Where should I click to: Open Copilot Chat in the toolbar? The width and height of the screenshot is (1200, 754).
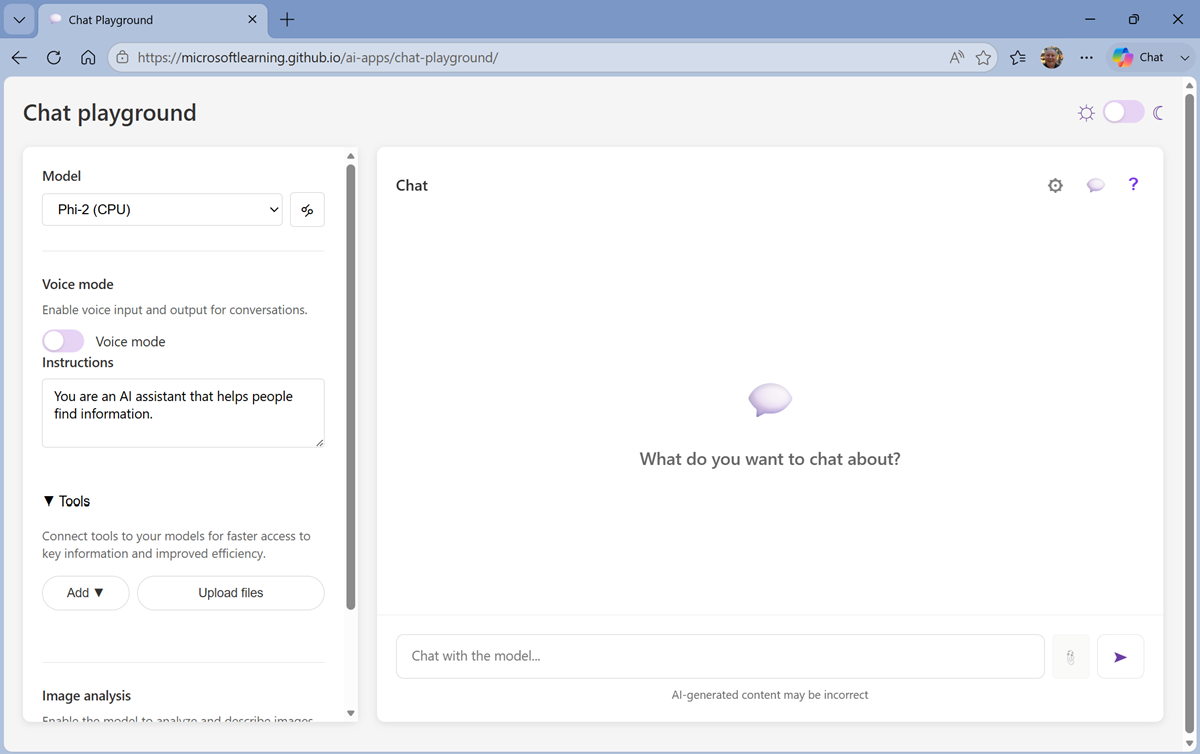[x=1138, y=58]
